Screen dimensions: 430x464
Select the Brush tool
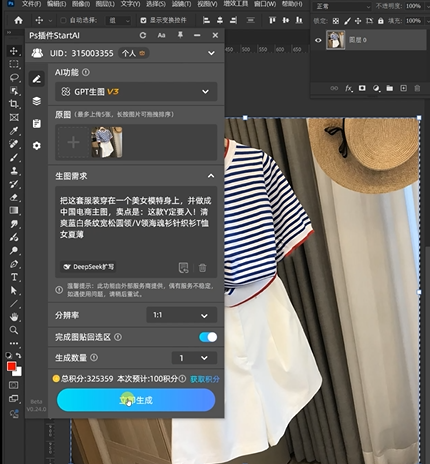14,157
